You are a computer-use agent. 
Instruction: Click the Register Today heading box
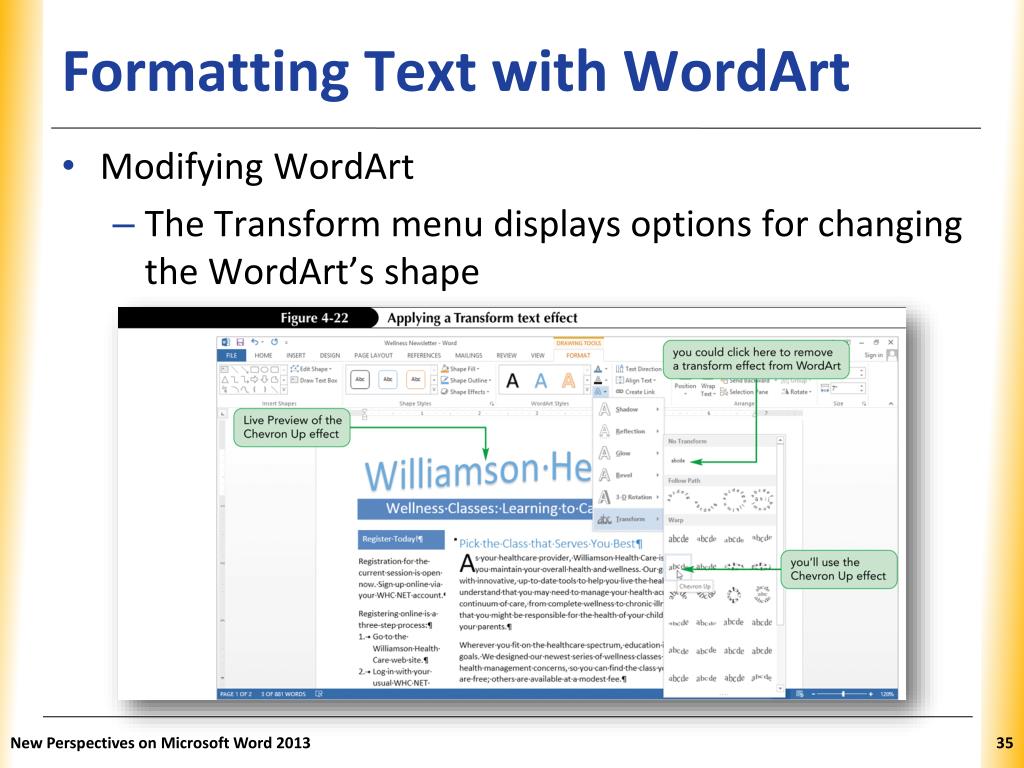(401, 539)
